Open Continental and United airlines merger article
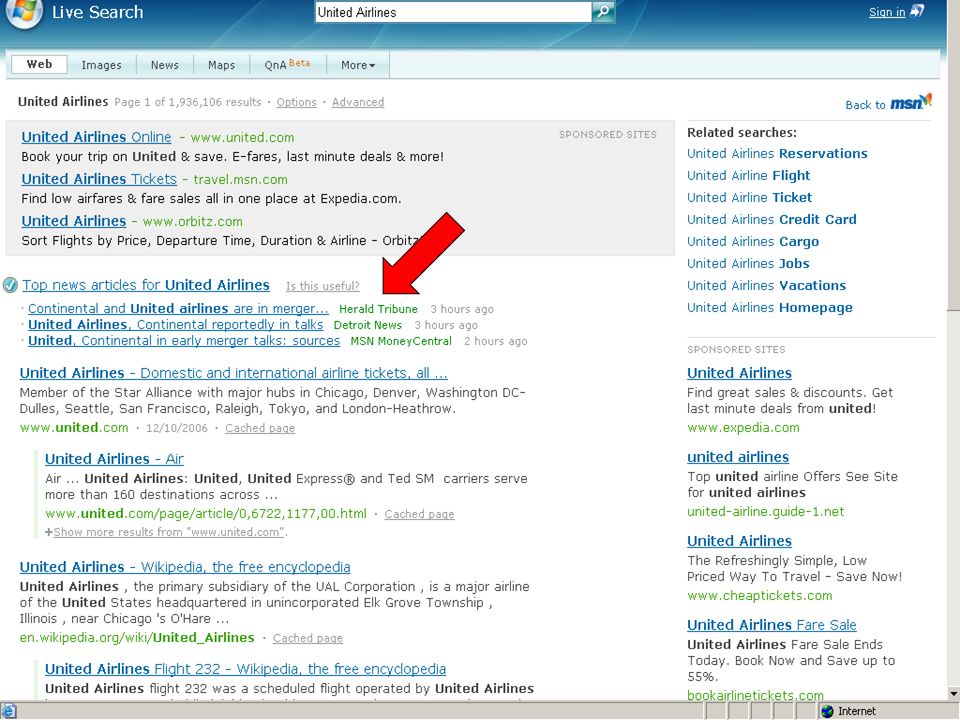The image size is (960, 720). tap(178, 309)
